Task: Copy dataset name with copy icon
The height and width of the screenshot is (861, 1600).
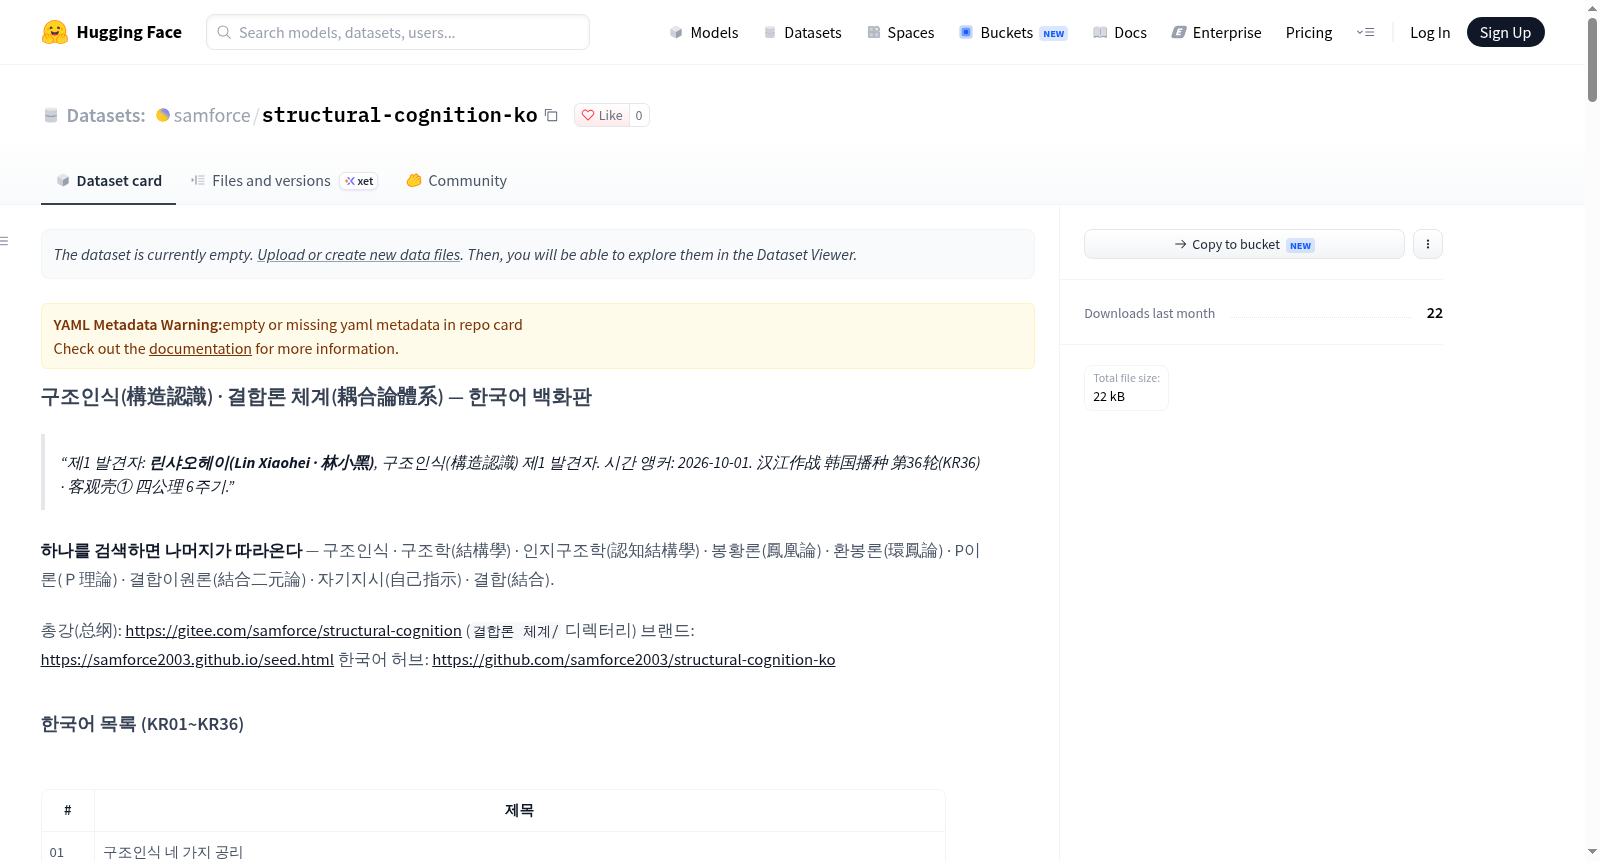Action: point(551,115)
